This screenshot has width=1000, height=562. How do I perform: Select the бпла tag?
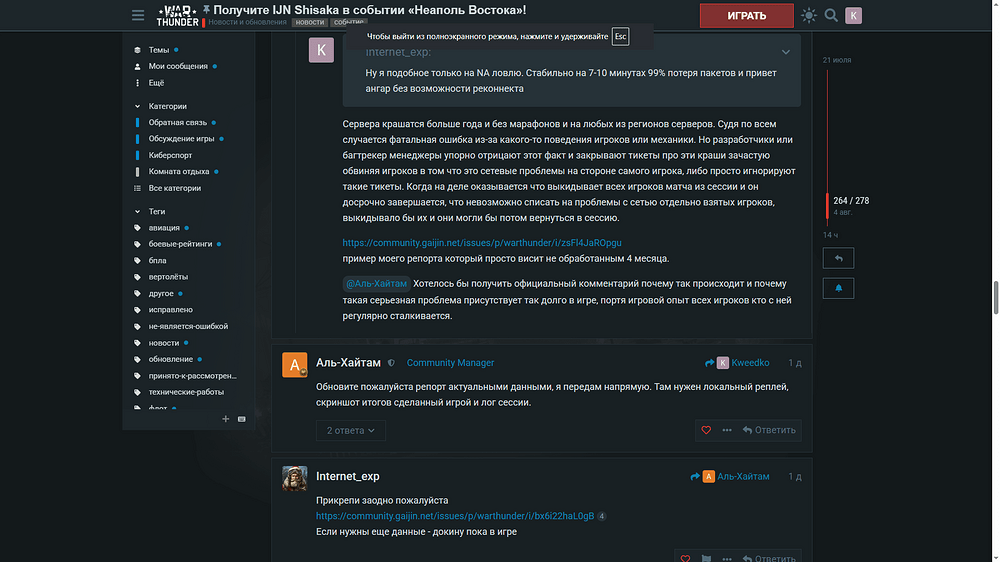pos(158,261)
